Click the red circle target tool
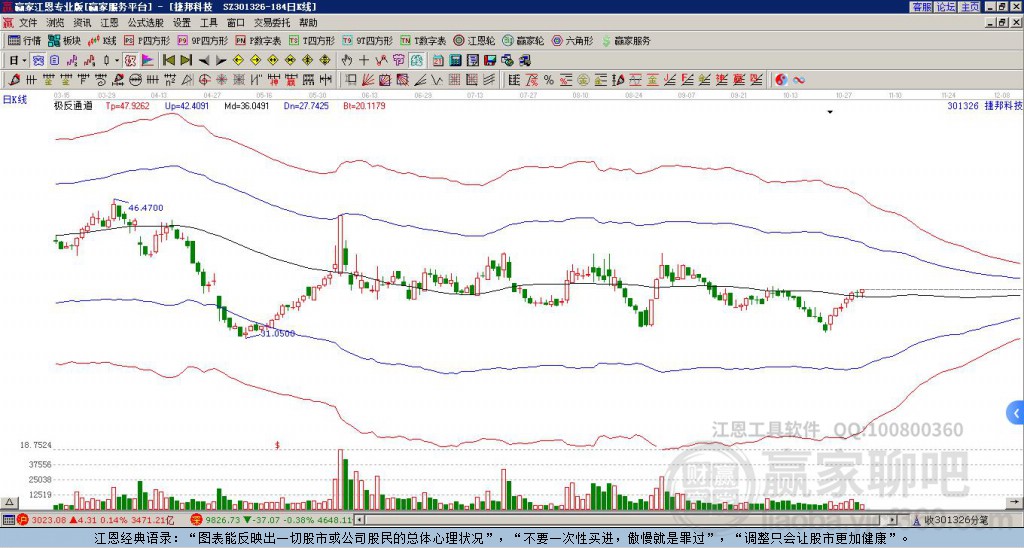 [x=204, y=80]
